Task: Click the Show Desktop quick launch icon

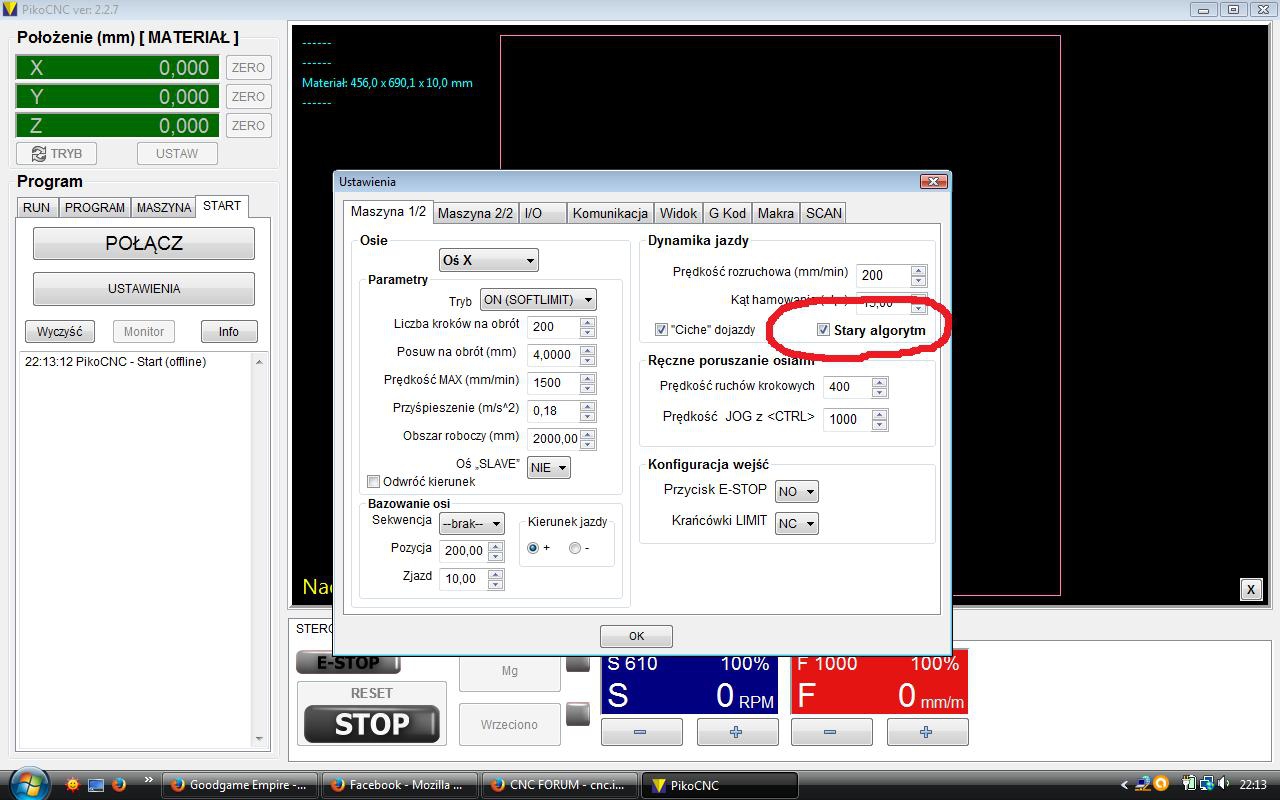Action: coord(95,785)
